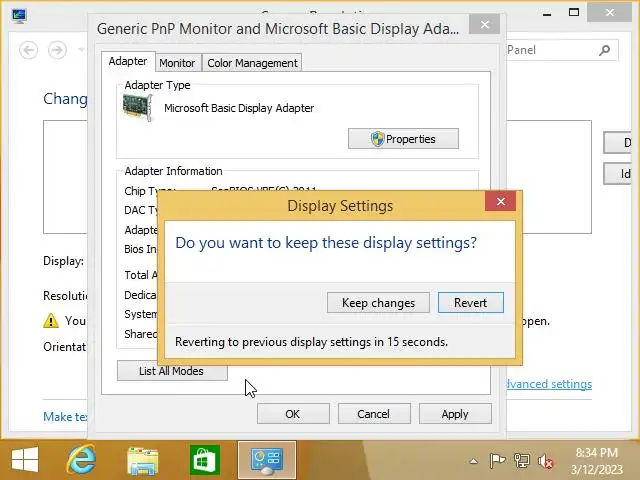Open the clock showing 8:34 PM
Screen dimensions: 640x480
[x=597, y=461]
